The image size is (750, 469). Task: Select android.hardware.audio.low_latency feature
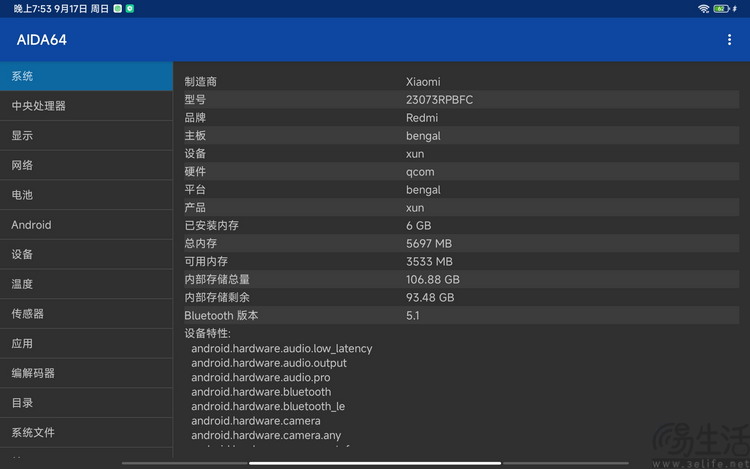pos(282,349)
